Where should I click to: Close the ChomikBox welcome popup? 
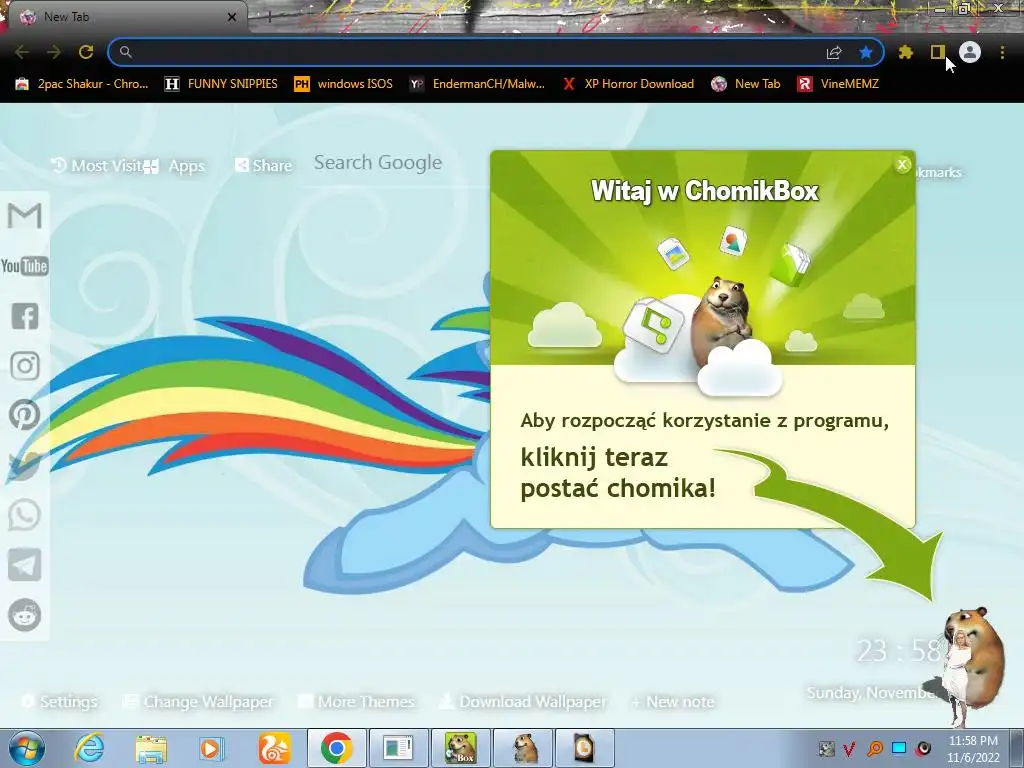point(902,165)
